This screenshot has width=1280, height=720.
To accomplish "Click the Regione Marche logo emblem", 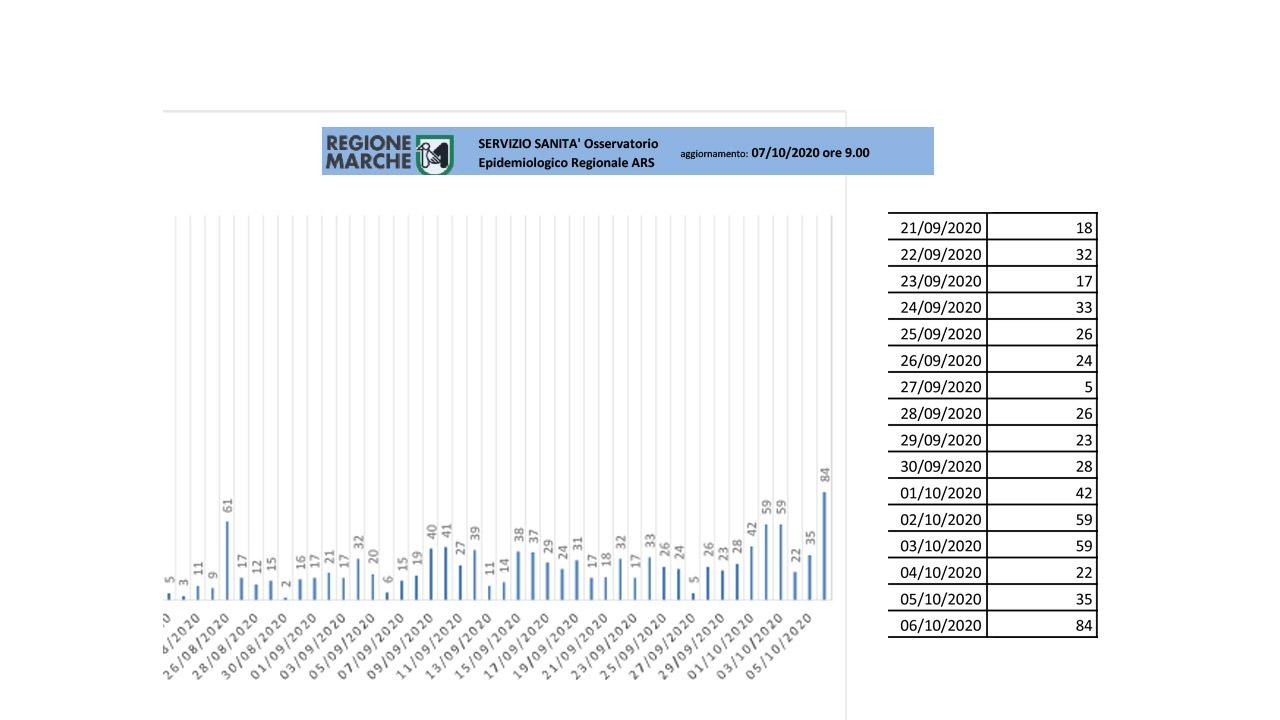I will pyautogui.click(x=434, y=154).
